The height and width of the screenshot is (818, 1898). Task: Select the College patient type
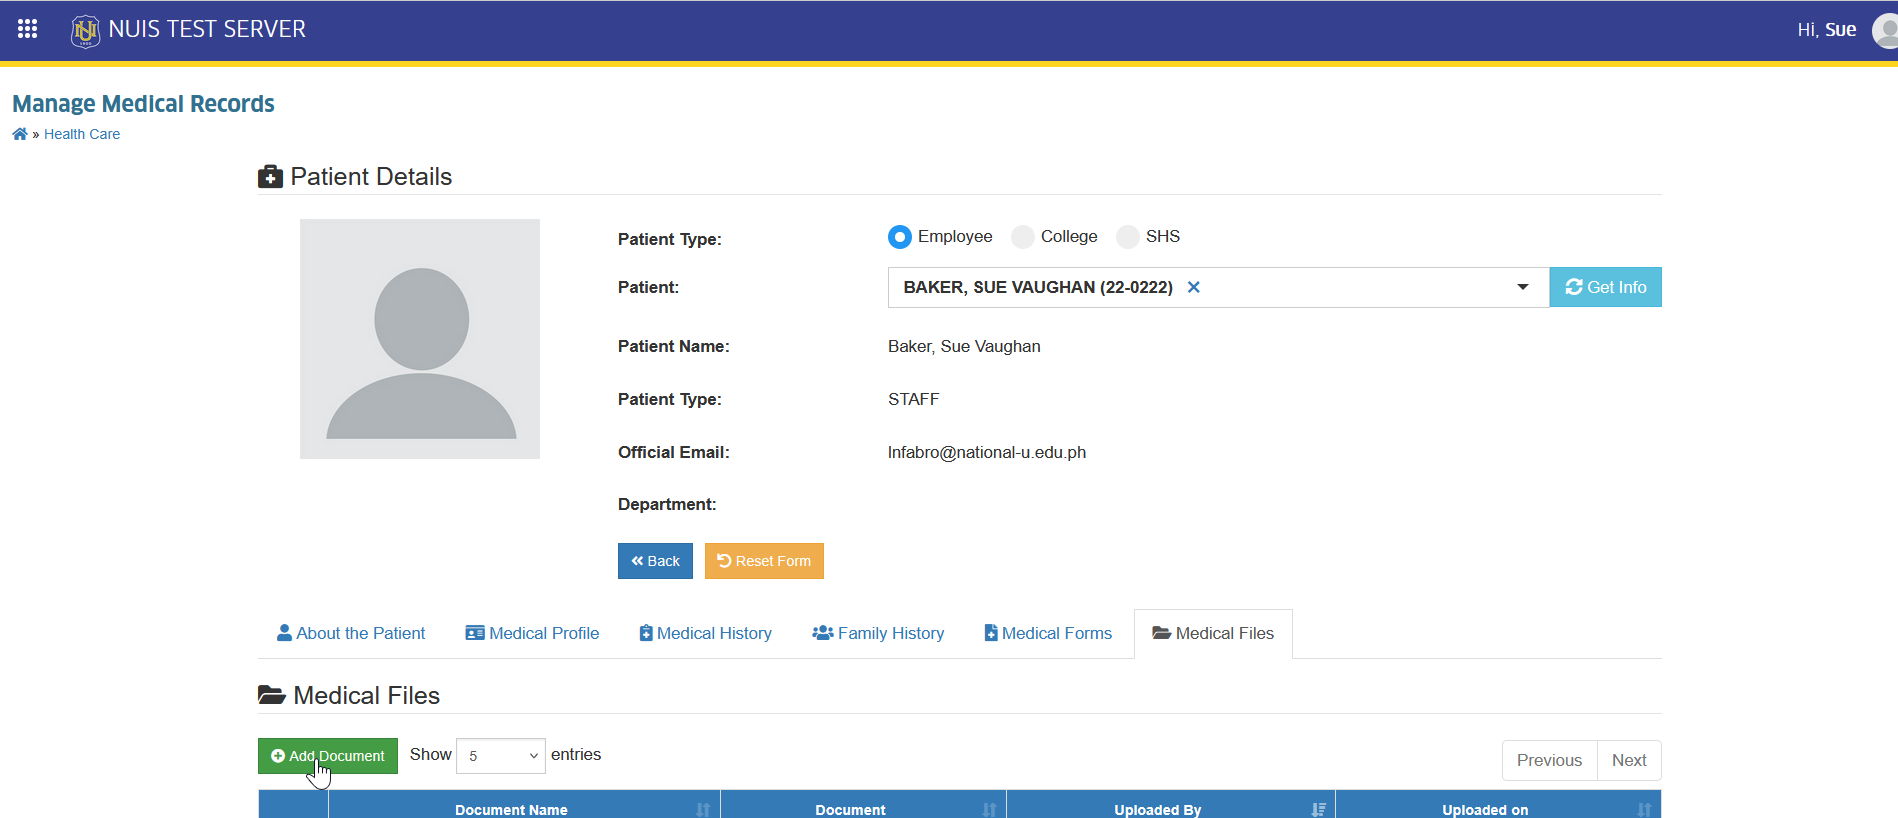[x=1023, y=237]
